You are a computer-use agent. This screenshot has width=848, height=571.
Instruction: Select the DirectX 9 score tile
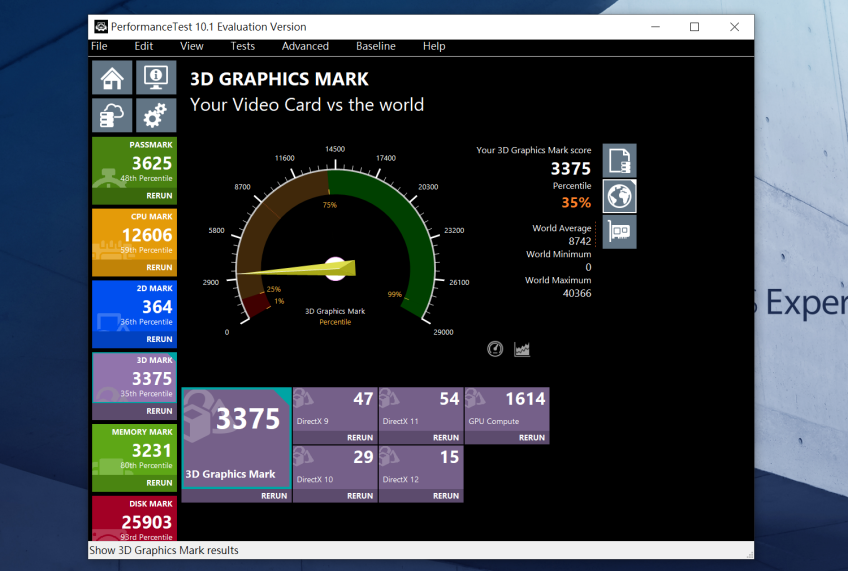[335, 409]
